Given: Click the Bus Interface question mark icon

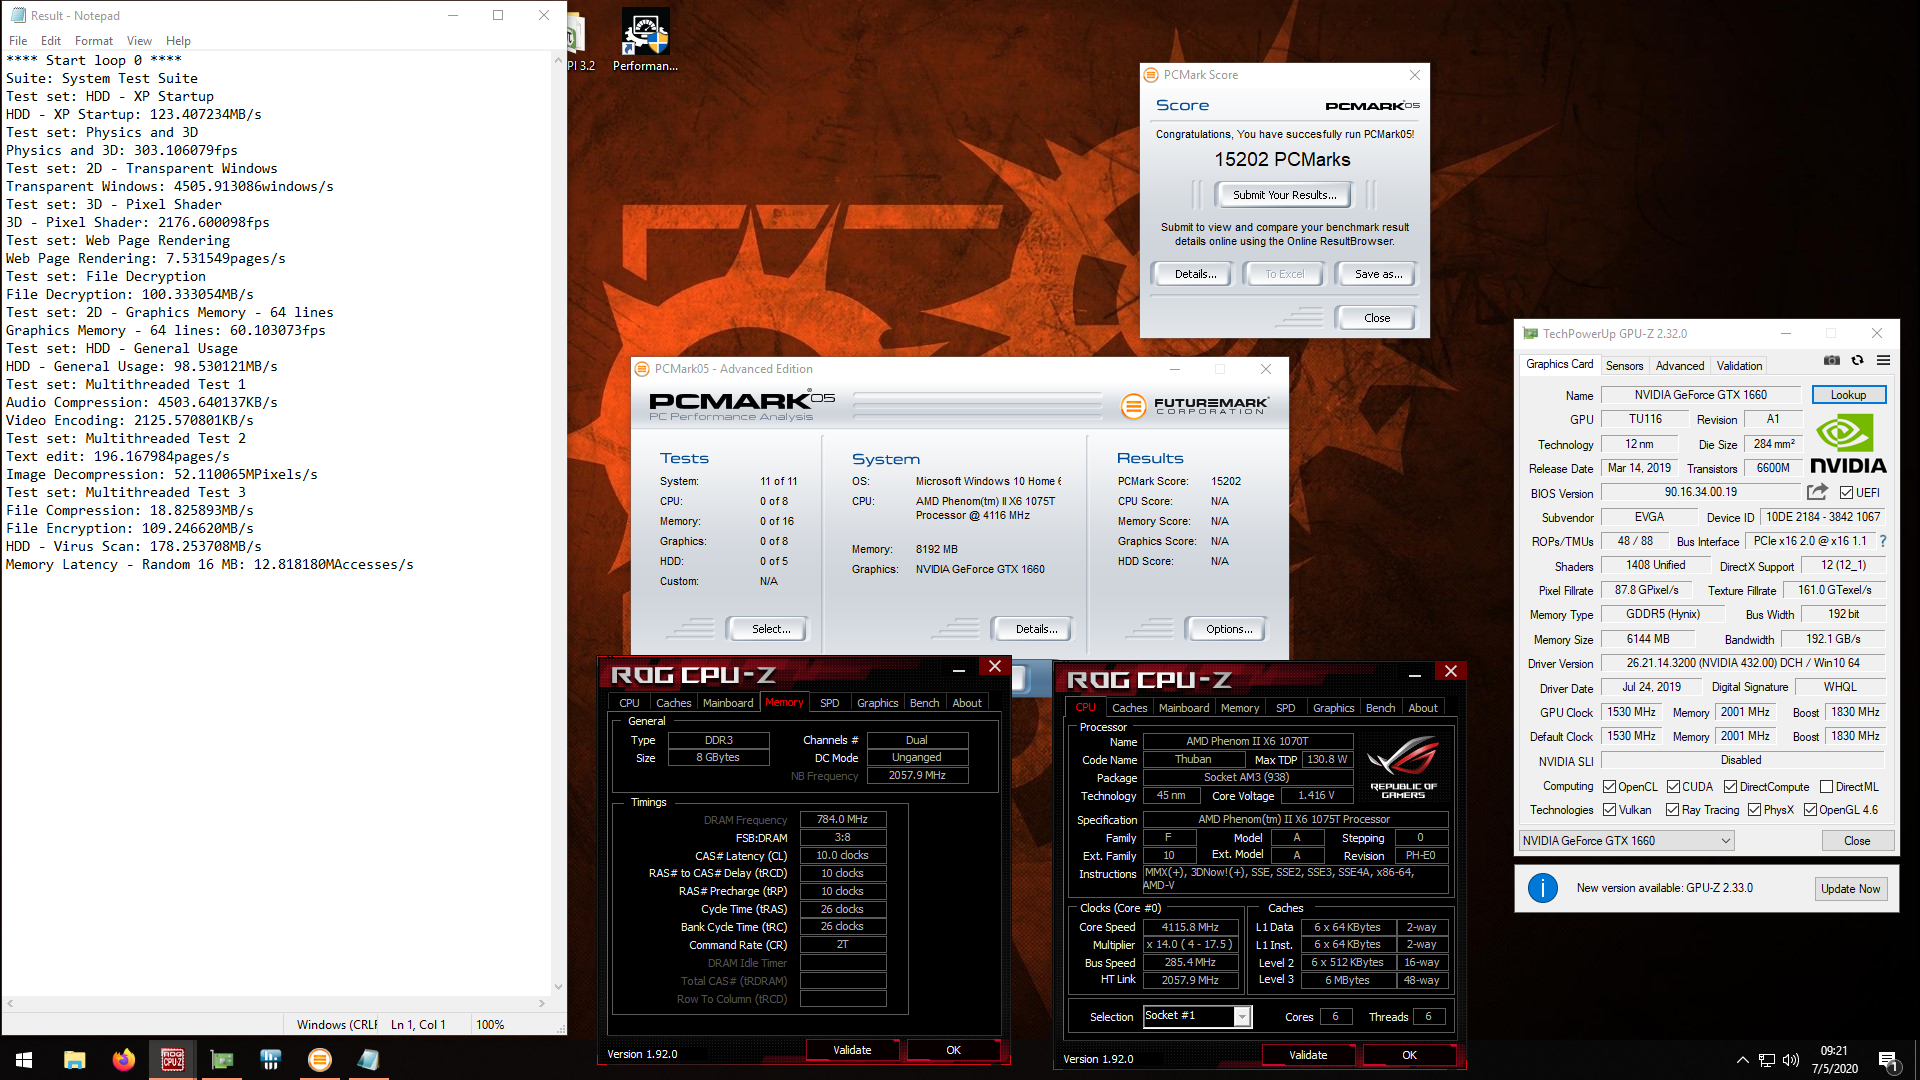Looking at the screenshot, I should pos(1883,541).
